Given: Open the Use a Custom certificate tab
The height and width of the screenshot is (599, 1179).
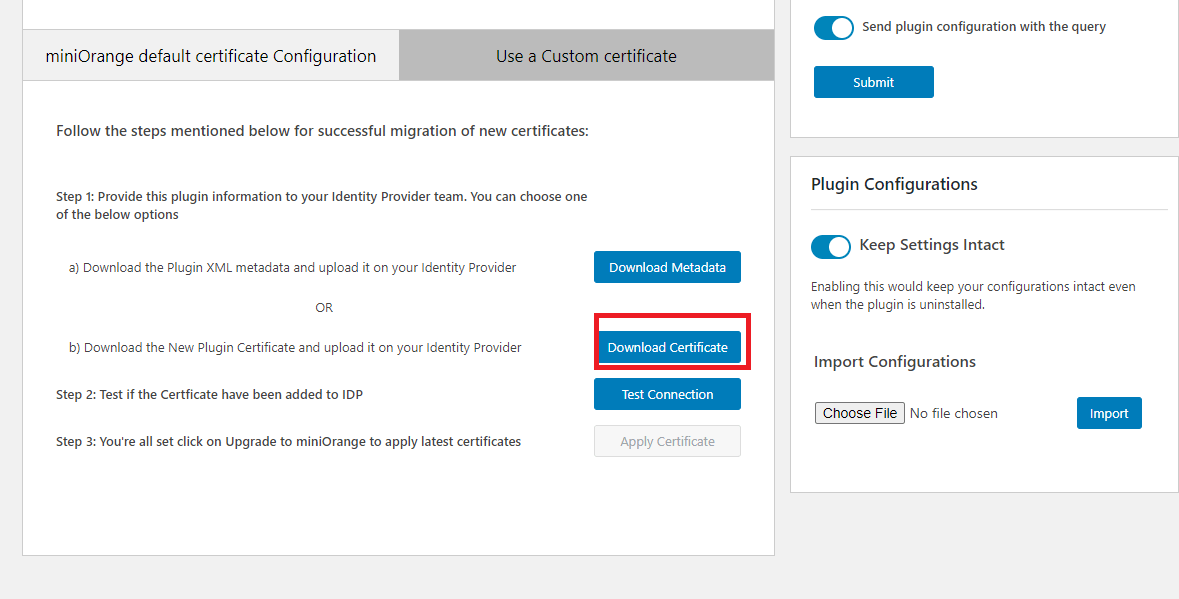Looking at the screenshot, I should [586, 56].
